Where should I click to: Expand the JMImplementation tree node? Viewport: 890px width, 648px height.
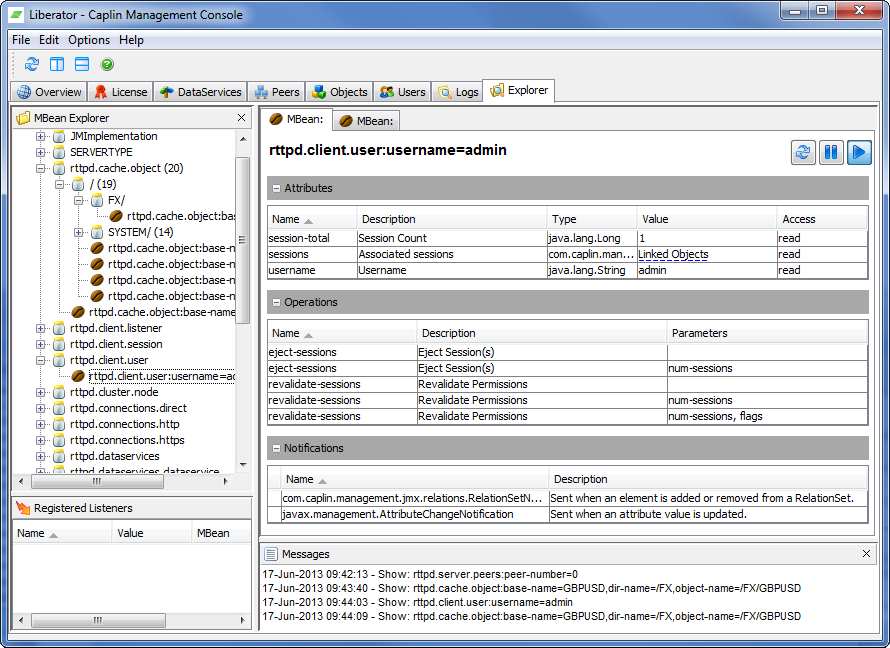40,136
